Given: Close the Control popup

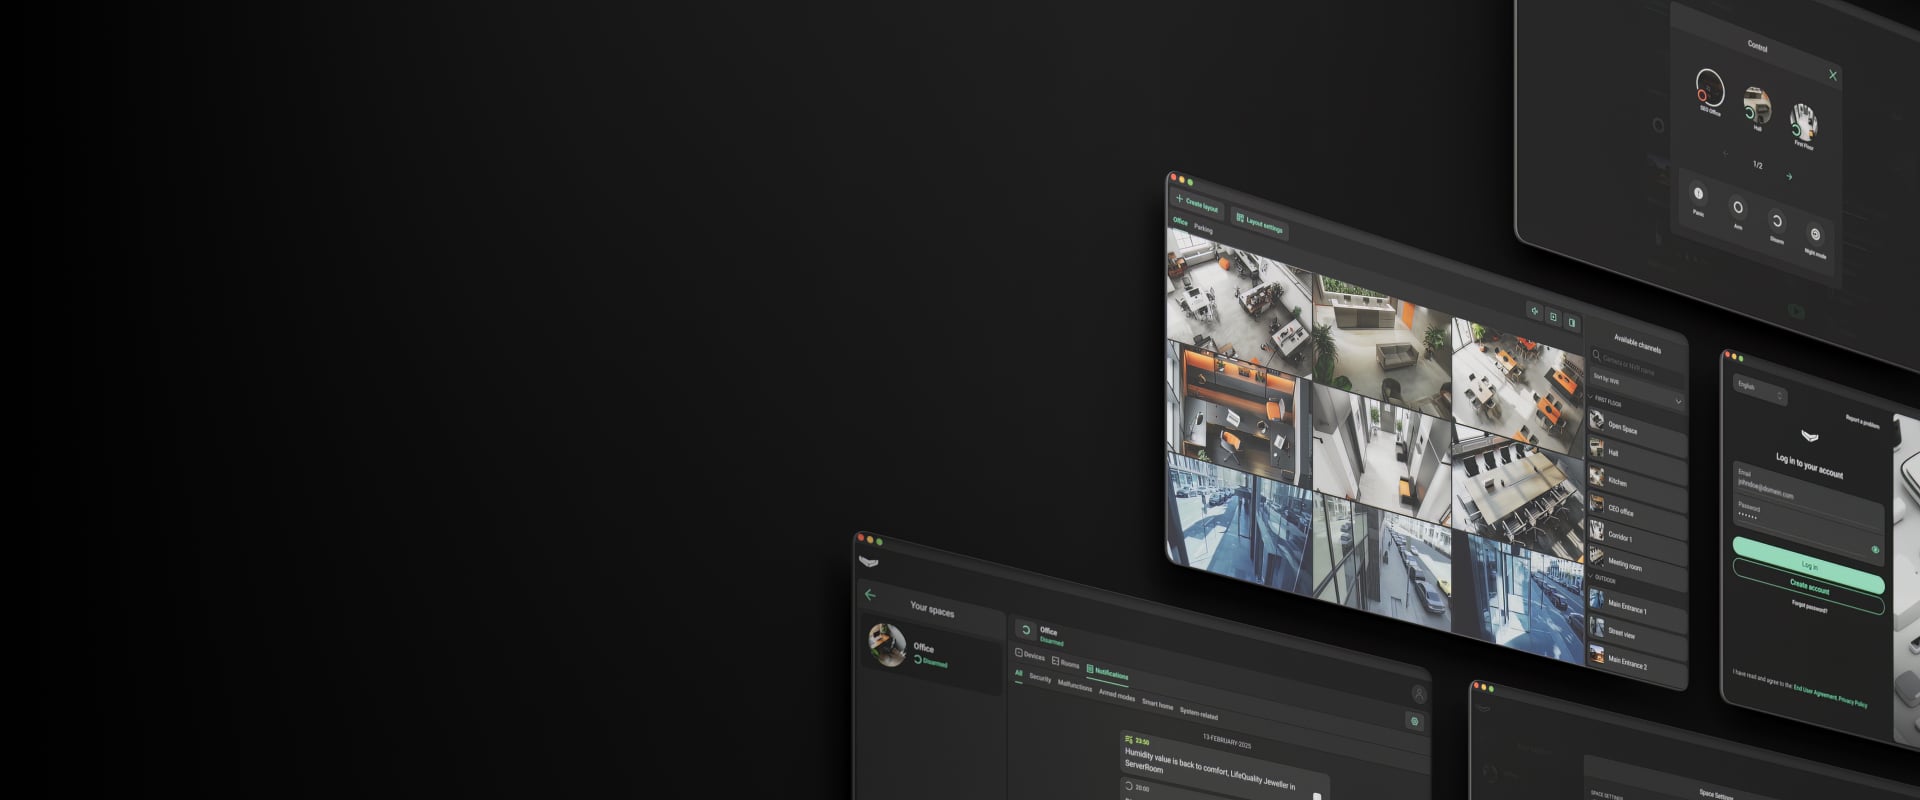Looking at the screenshot, I should coord(1833,75).
